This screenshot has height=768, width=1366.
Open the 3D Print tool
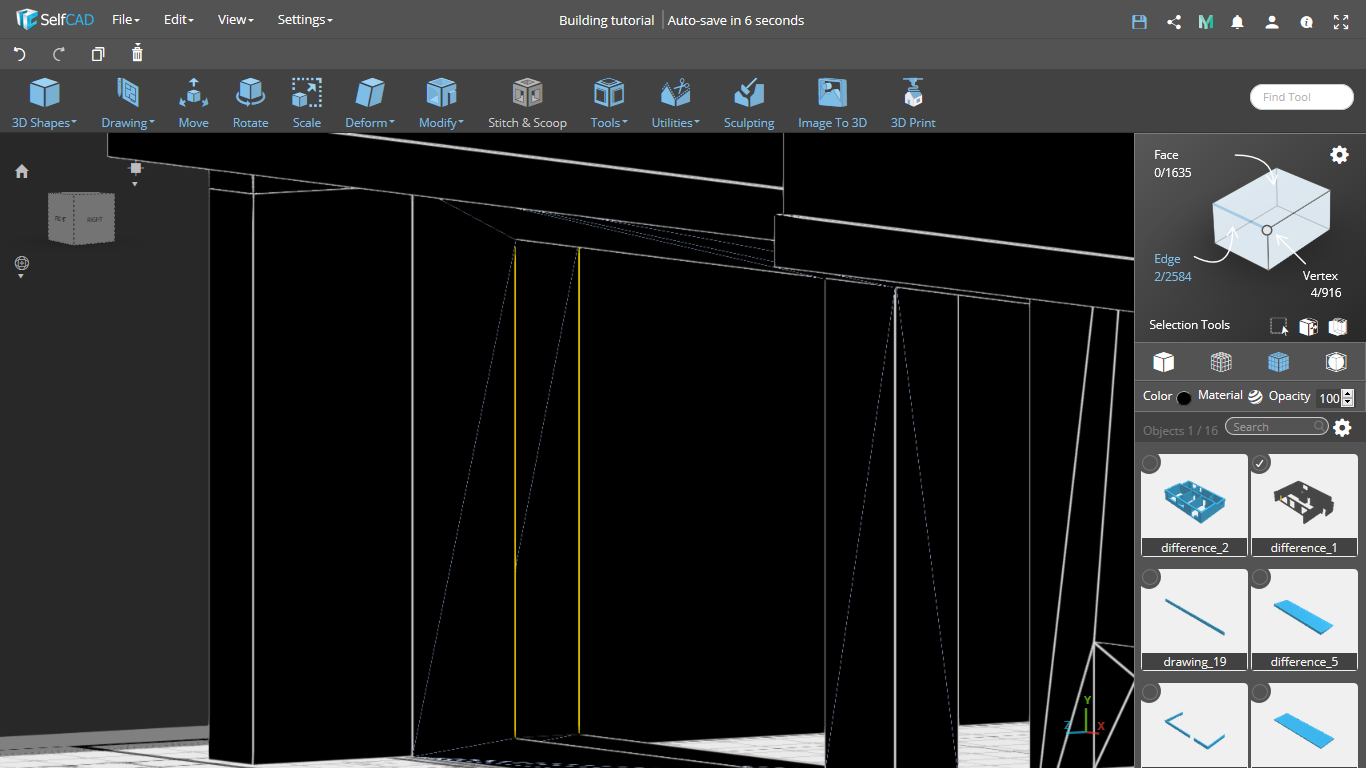tap(913, 104)
